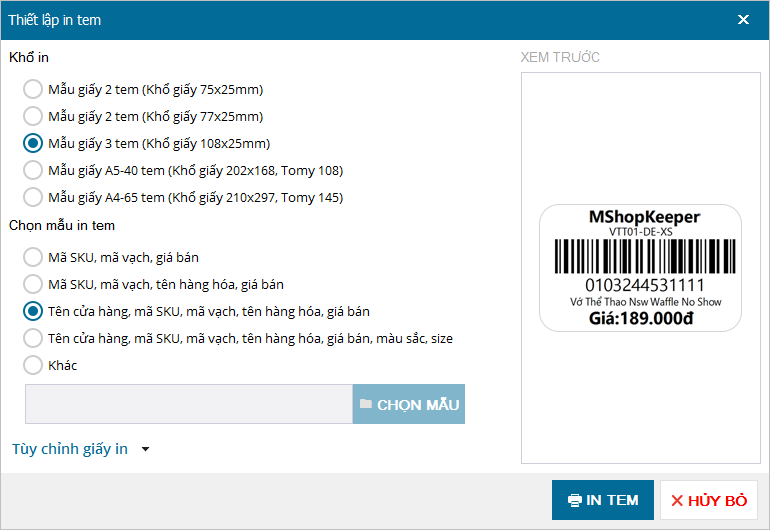
Task: Select Mẫu giấy A5-40 tem option
Action: 33,170
